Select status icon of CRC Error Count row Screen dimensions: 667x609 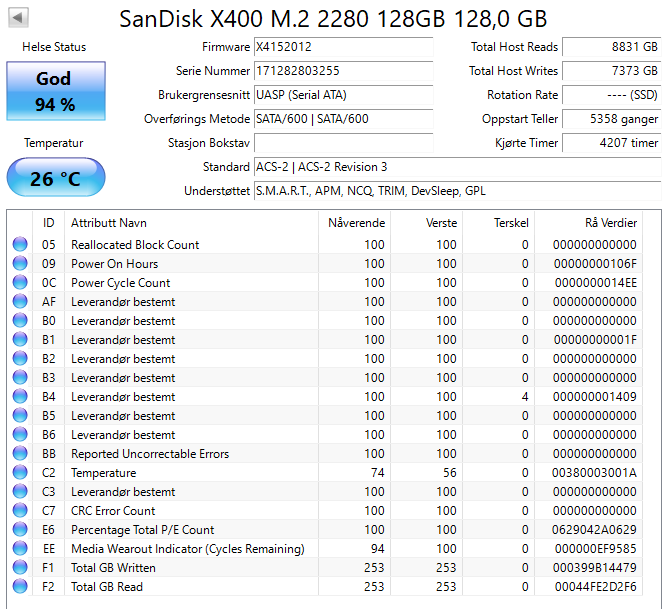click(x=20, y=510)
